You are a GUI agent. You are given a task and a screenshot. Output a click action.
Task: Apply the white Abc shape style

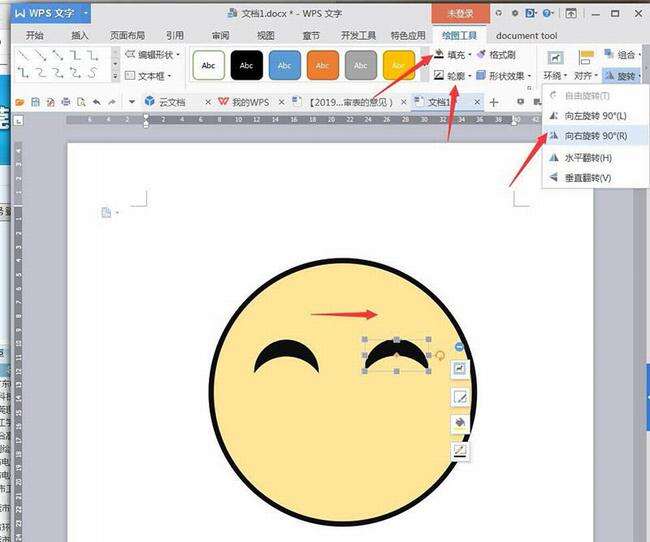click(x=209, y=65)
